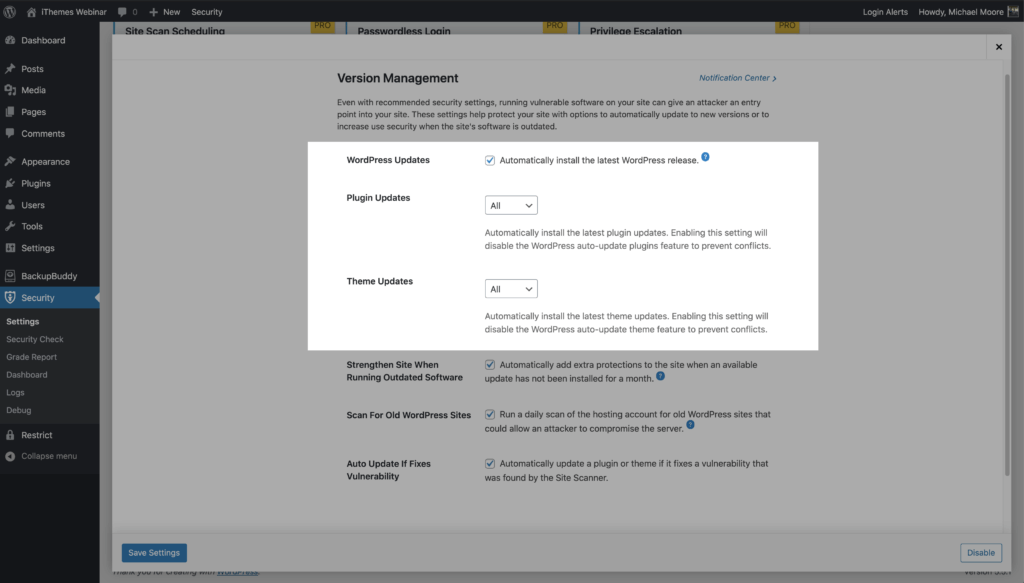
Task: Click the Posts pin icon
Action: coord(10,69)
